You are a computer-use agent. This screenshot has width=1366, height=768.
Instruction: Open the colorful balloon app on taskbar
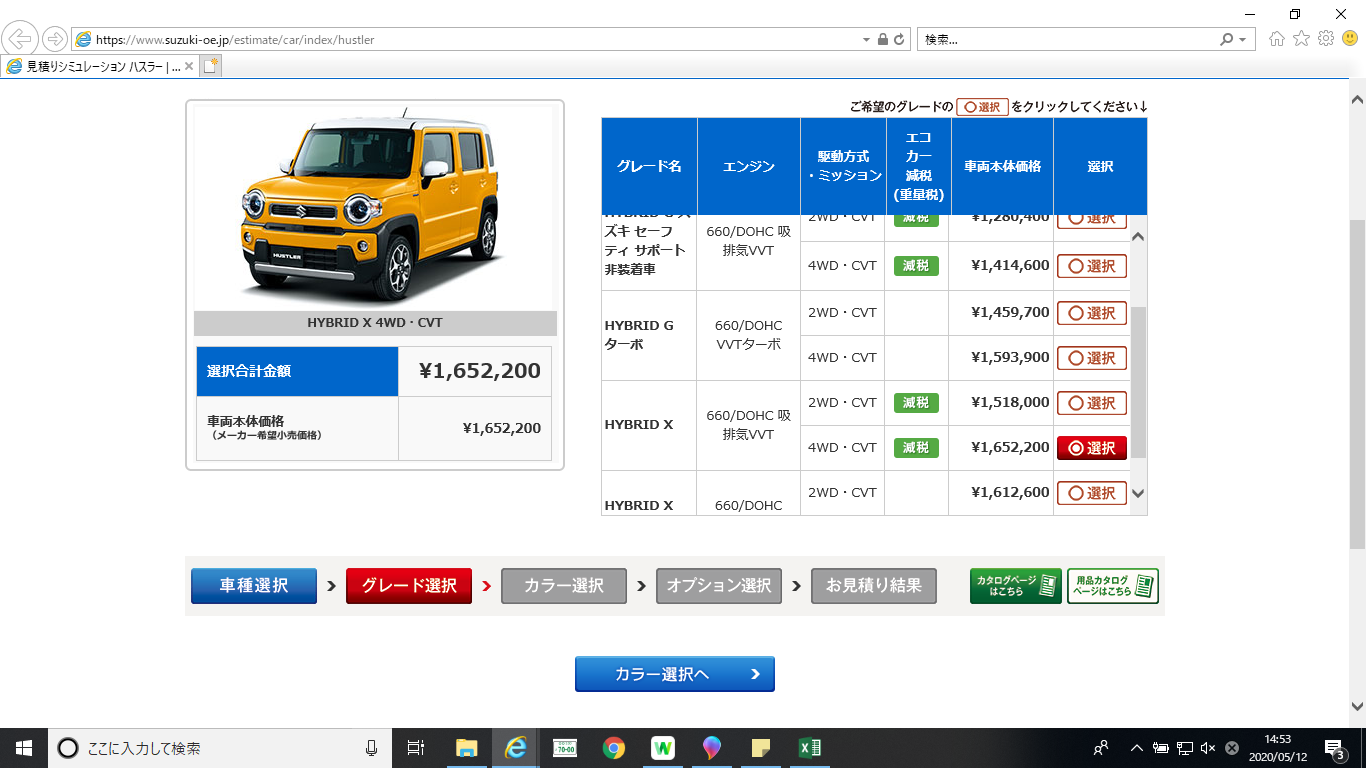click(x=712, y=748)
